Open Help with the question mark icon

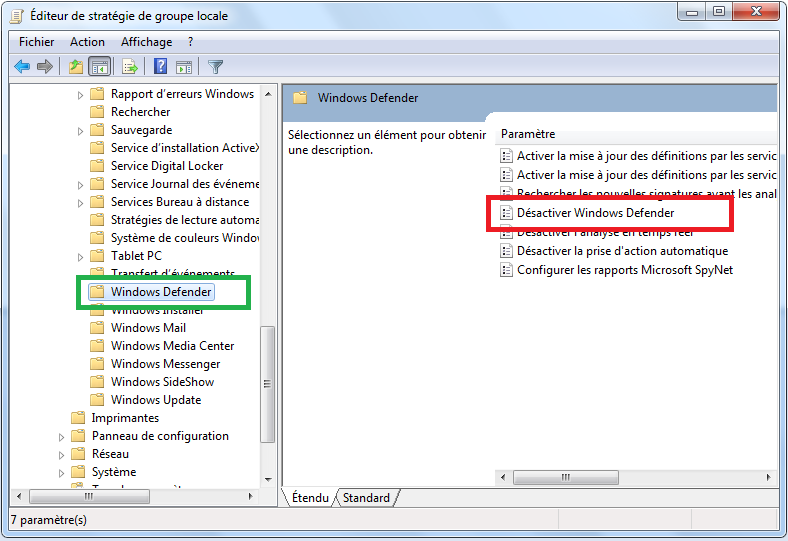[160, 67]
